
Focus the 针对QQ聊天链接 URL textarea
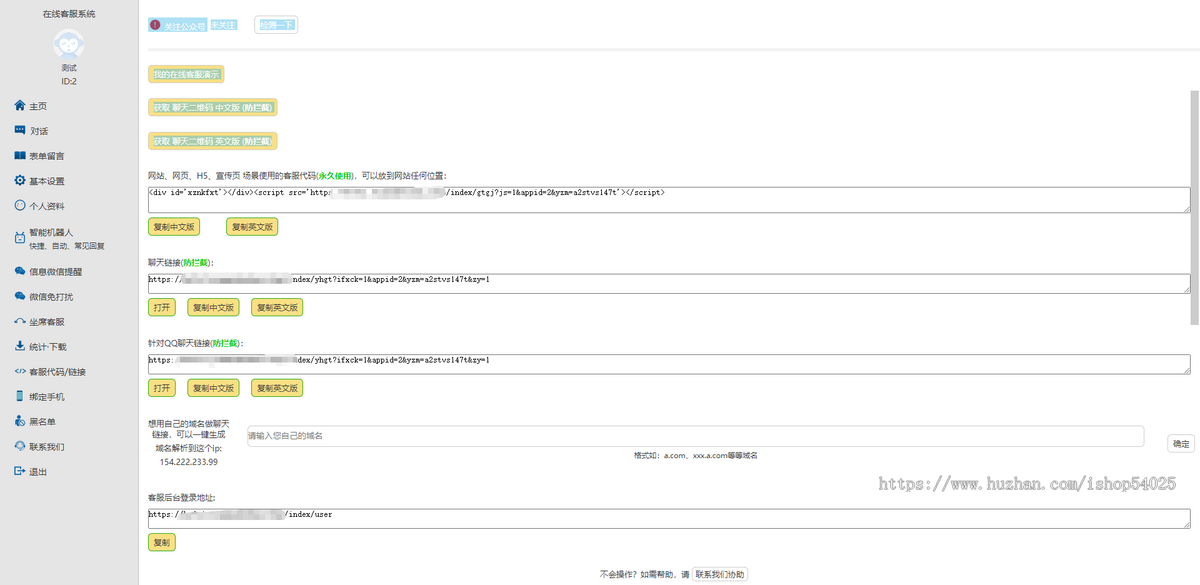(669, 363)
